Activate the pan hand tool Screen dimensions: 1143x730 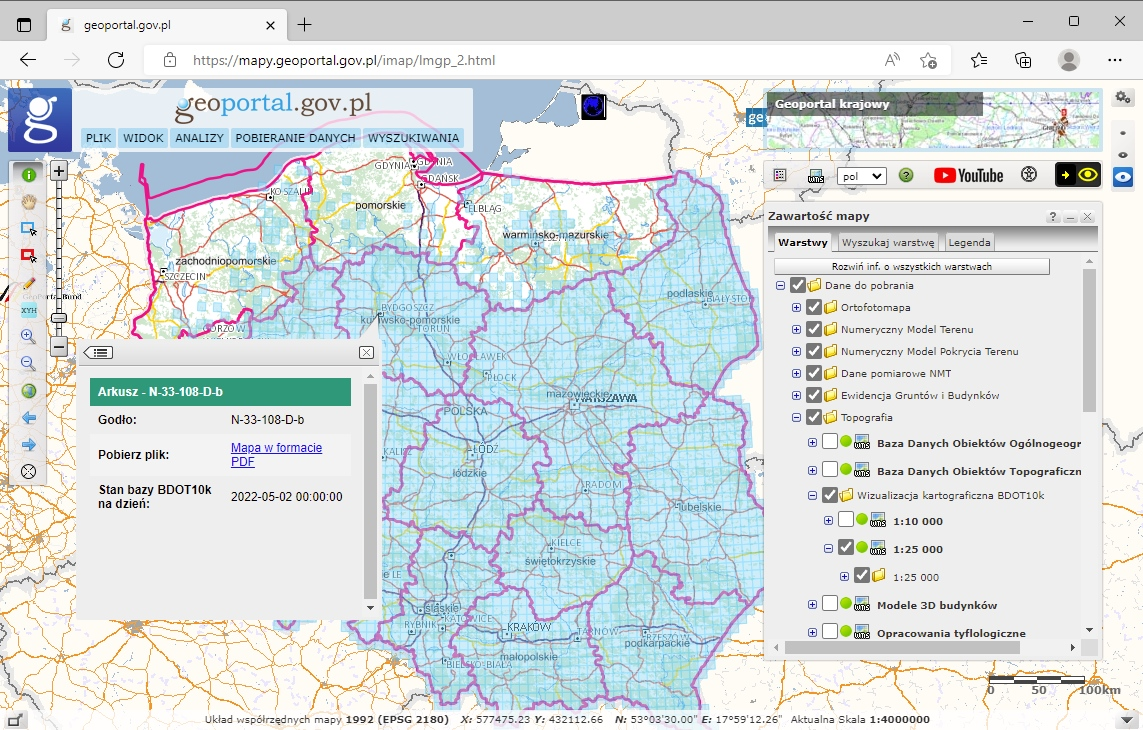(28, 200)
